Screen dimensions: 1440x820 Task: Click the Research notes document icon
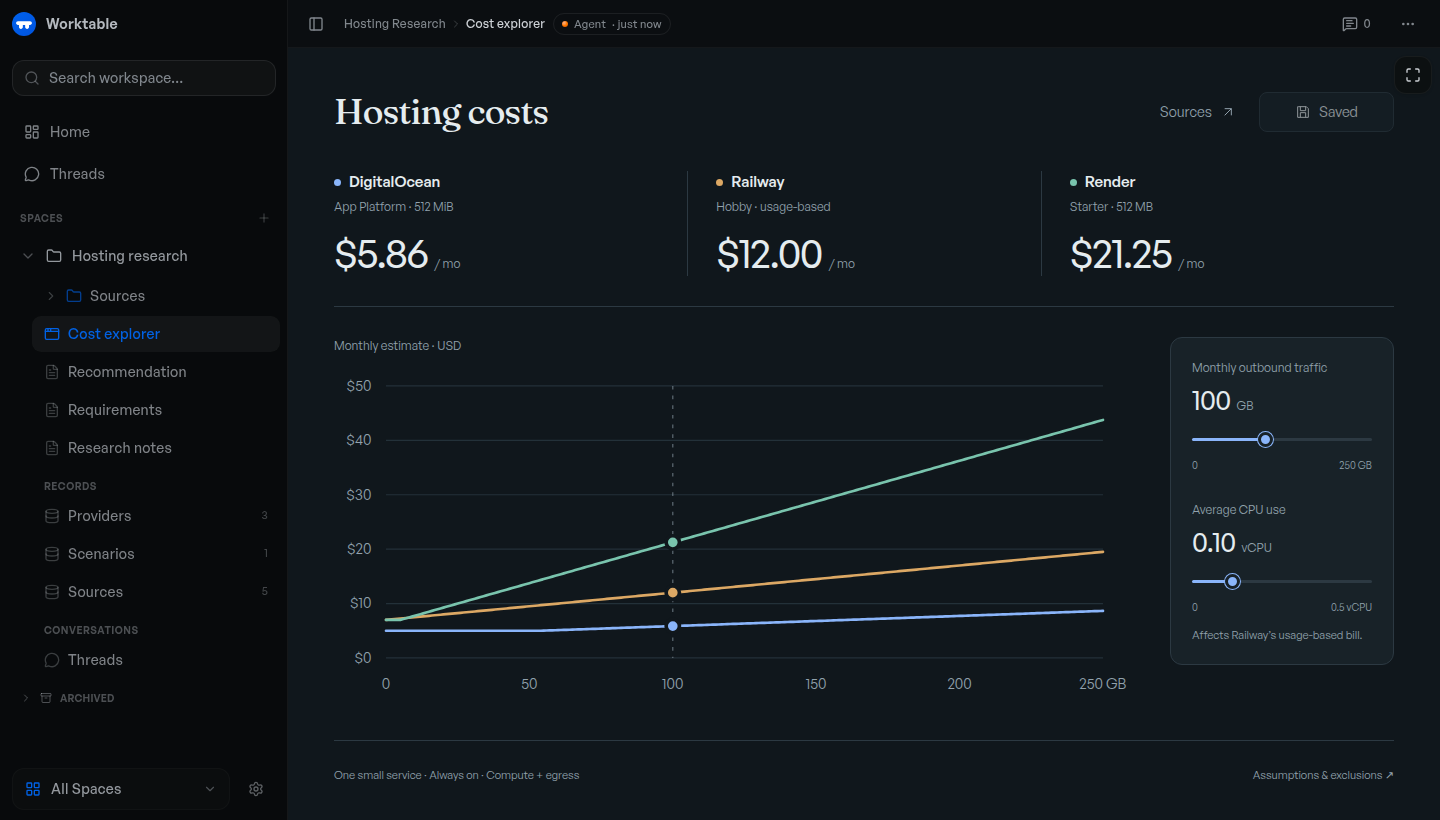pos(52,448)
